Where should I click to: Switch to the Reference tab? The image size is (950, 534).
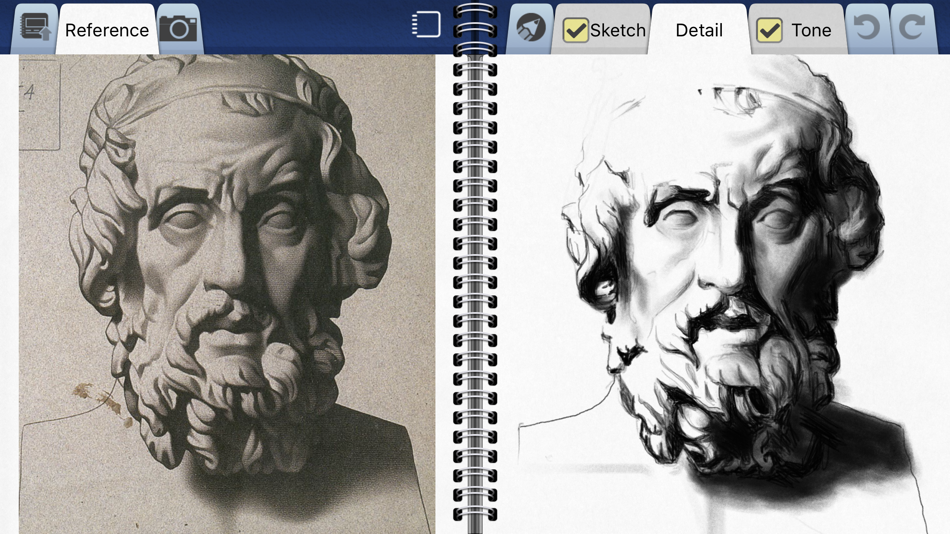[107, 30]
